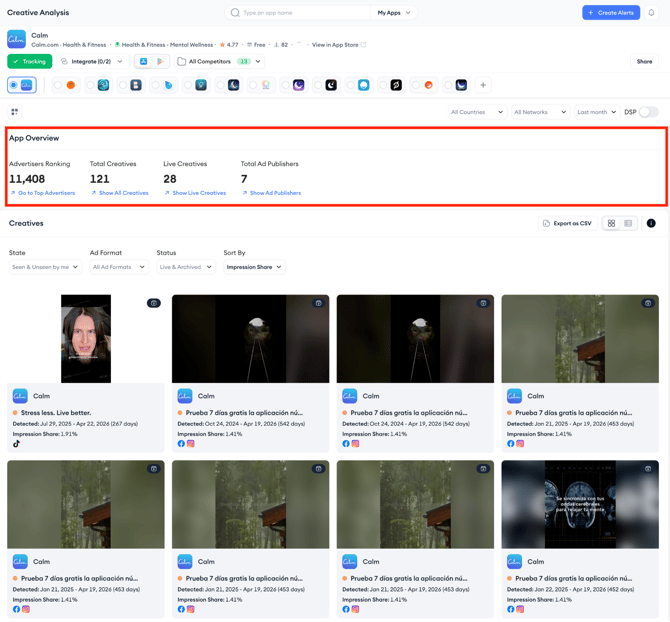Click the star rating 4.77

tap(229, 44)
